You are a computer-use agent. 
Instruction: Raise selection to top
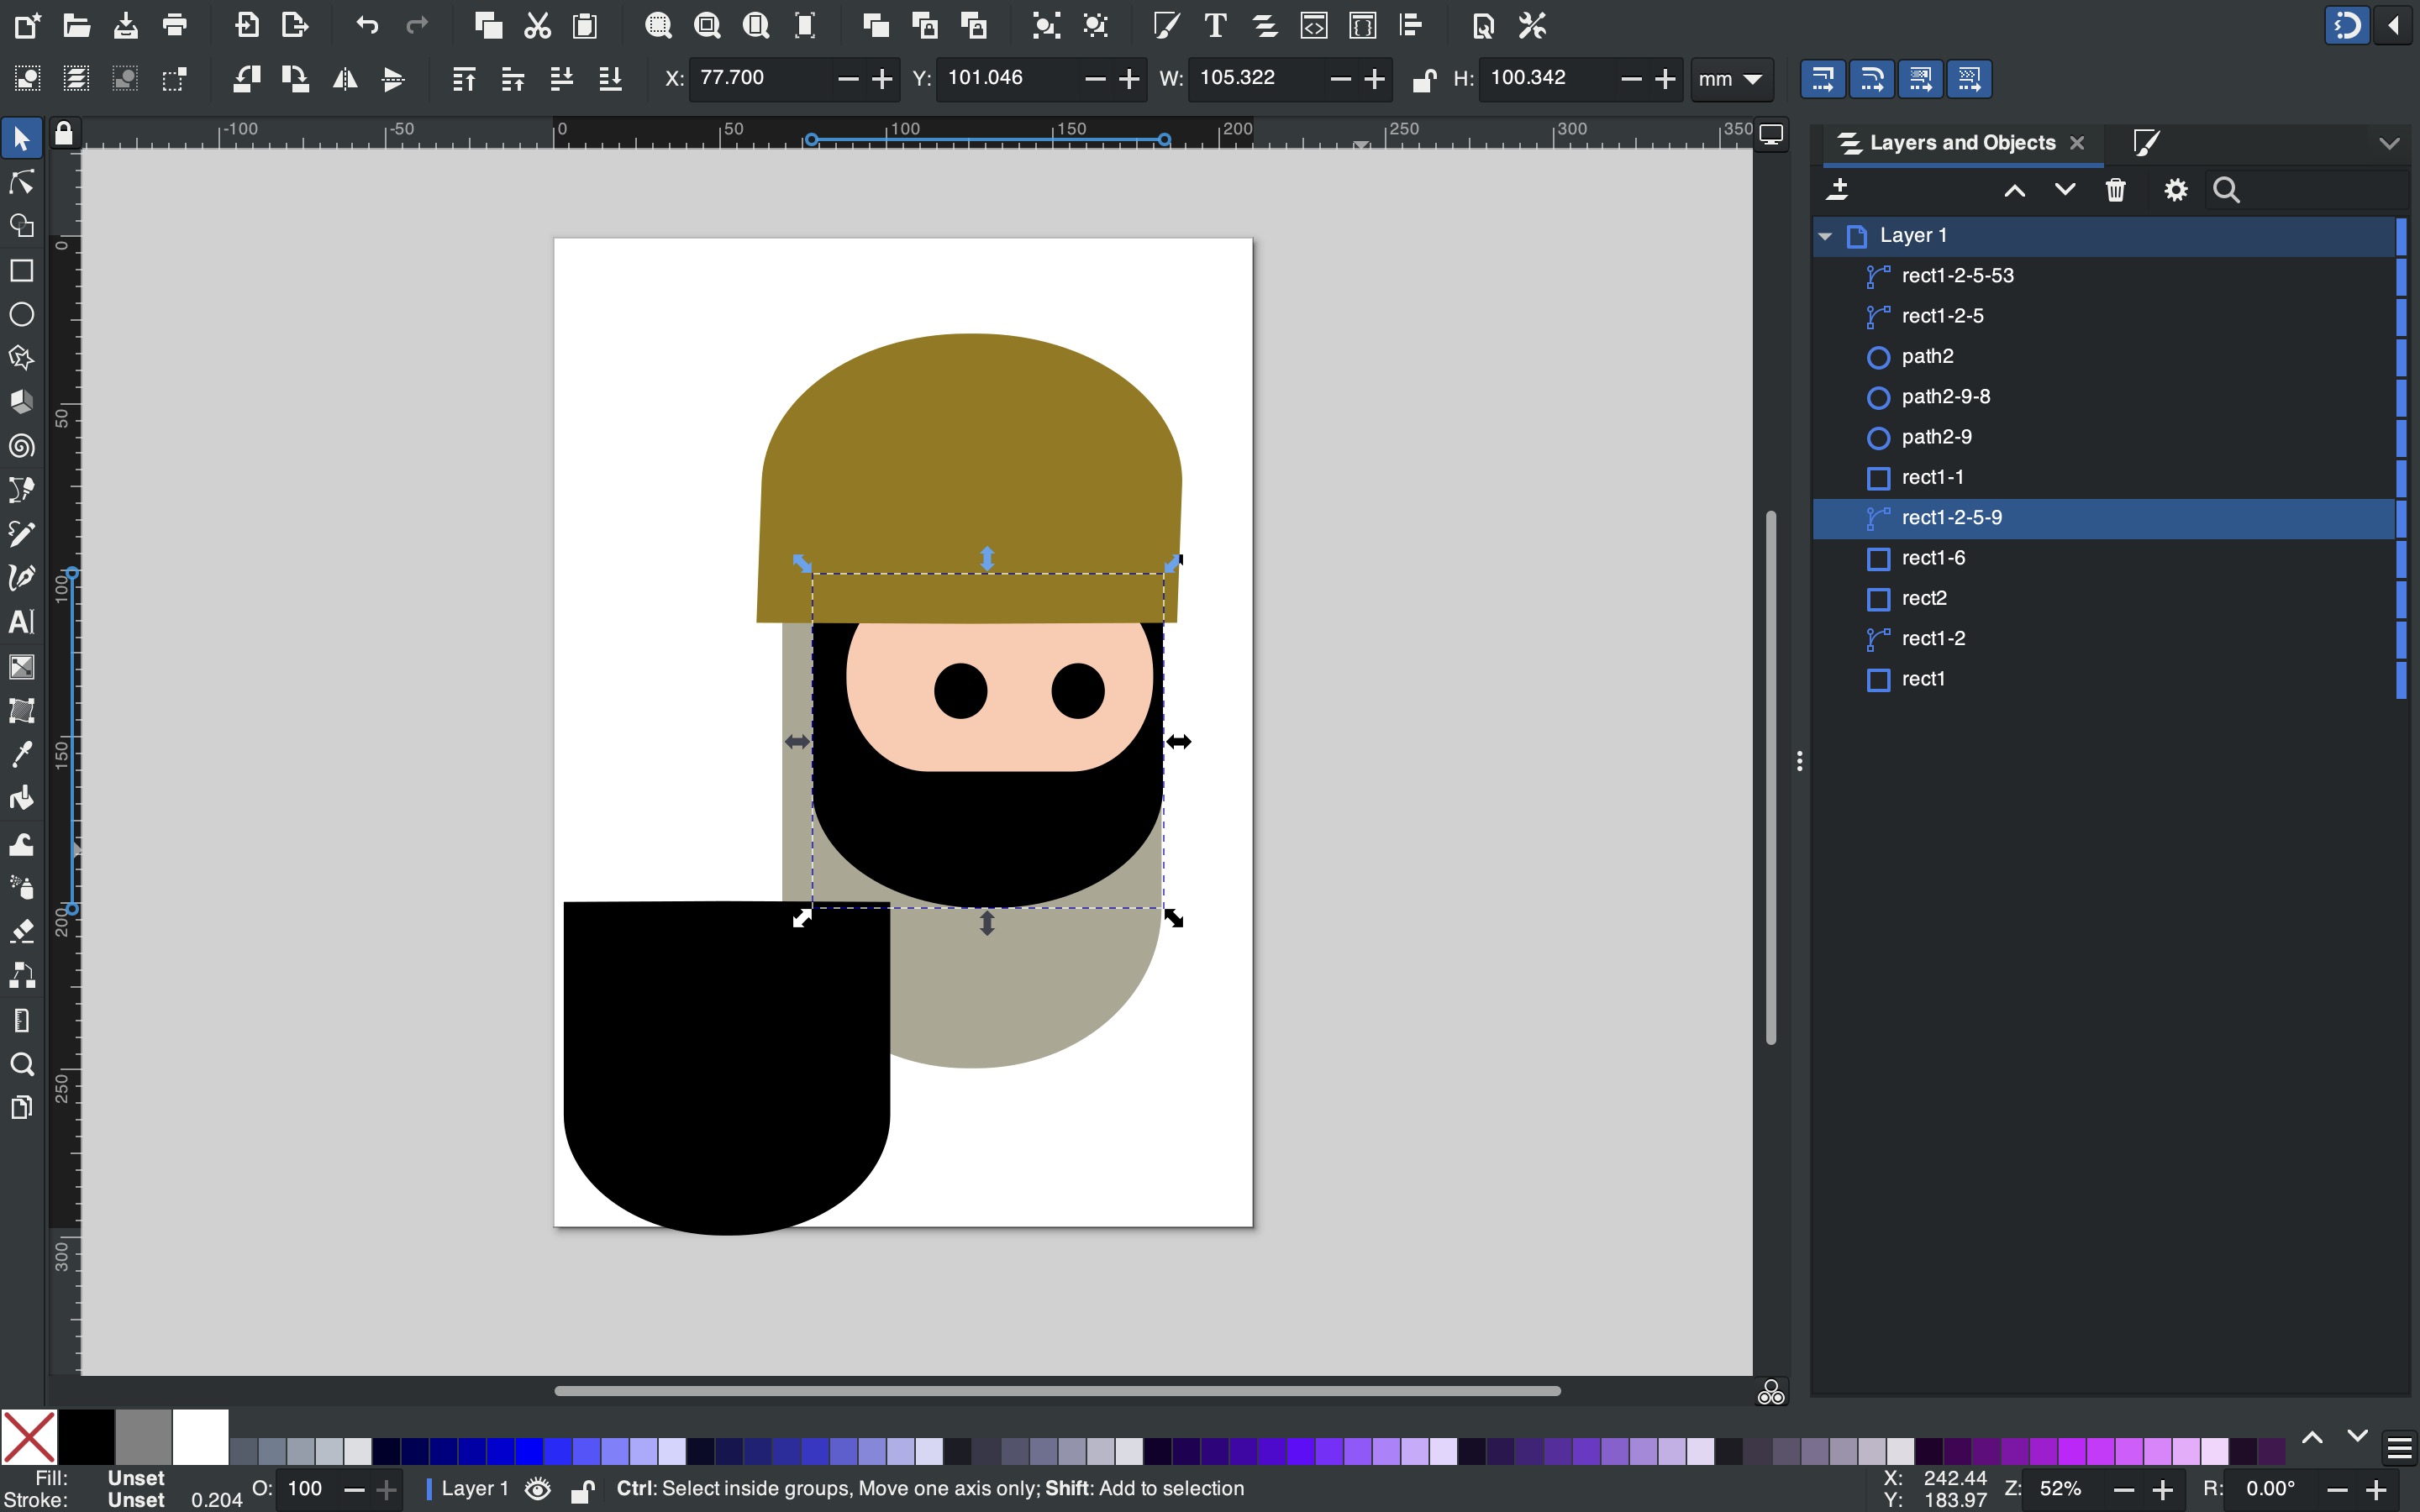click(463, 79)
